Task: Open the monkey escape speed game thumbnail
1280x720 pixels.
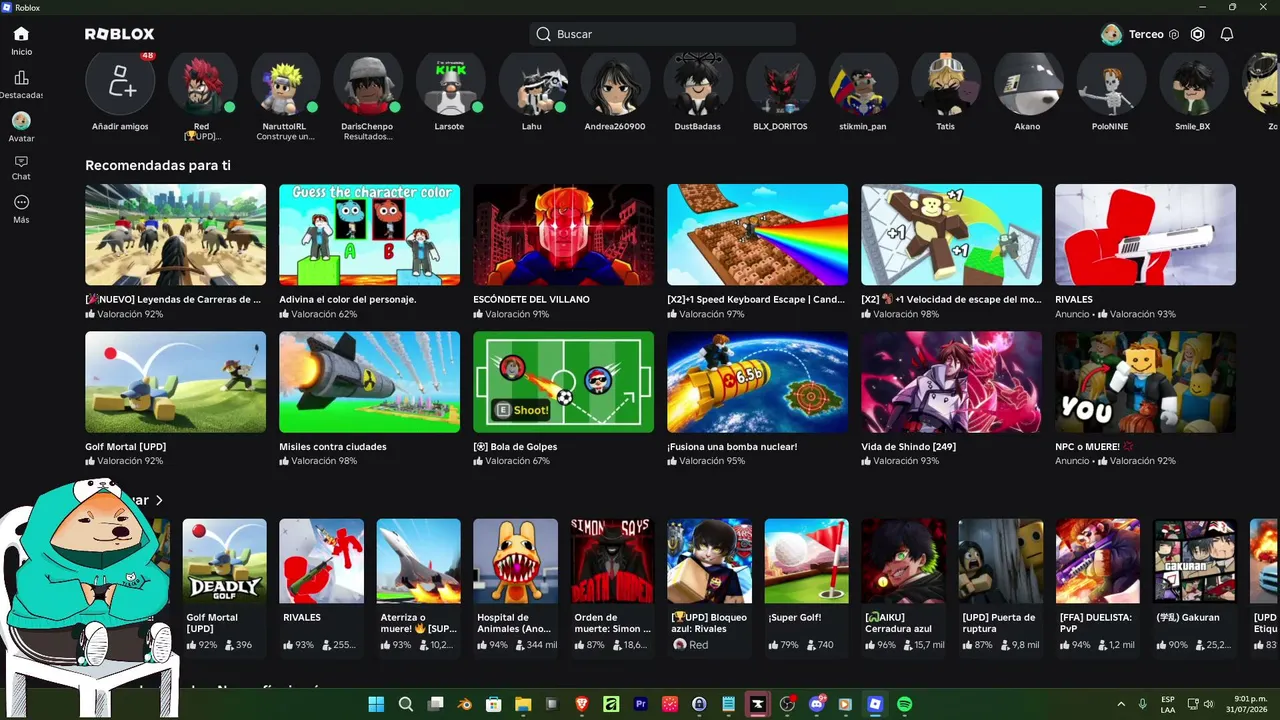Action: coord(951,235)
